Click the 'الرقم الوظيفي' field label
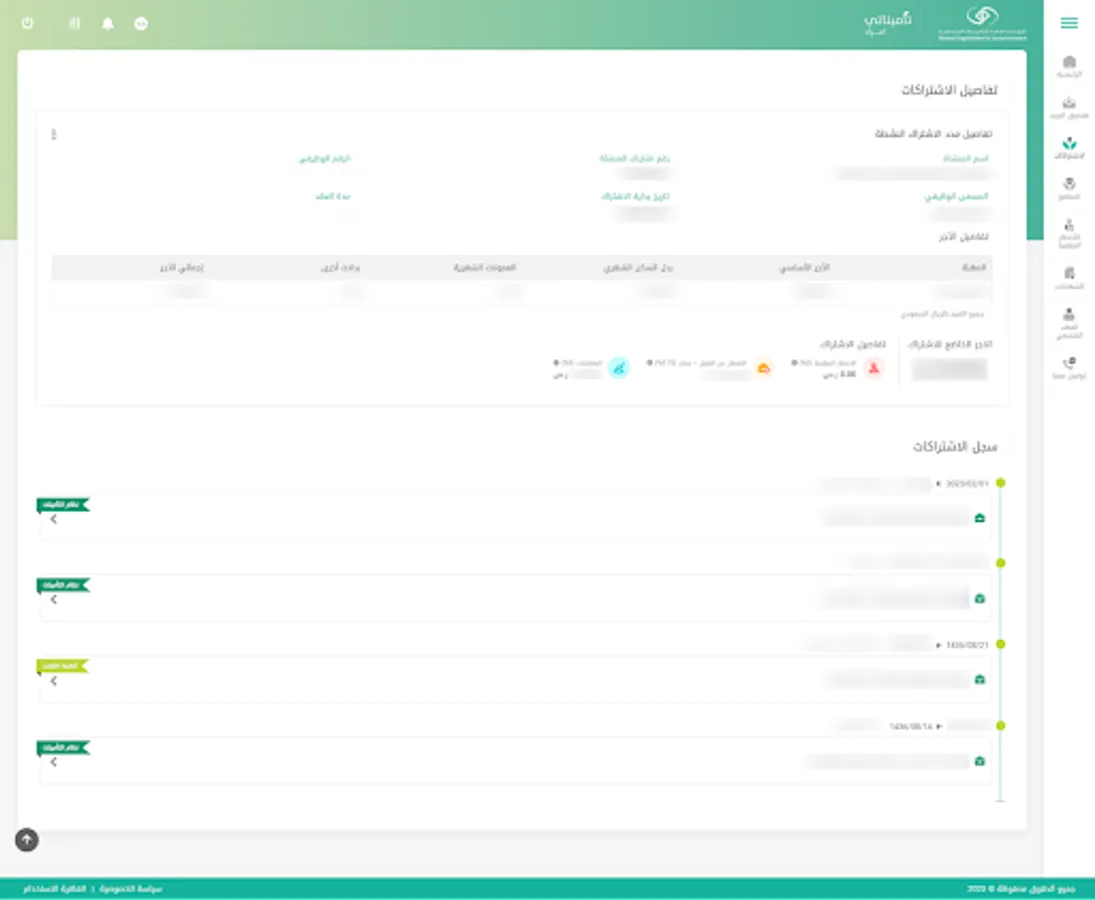1095x900 pixels. [325, 158]
